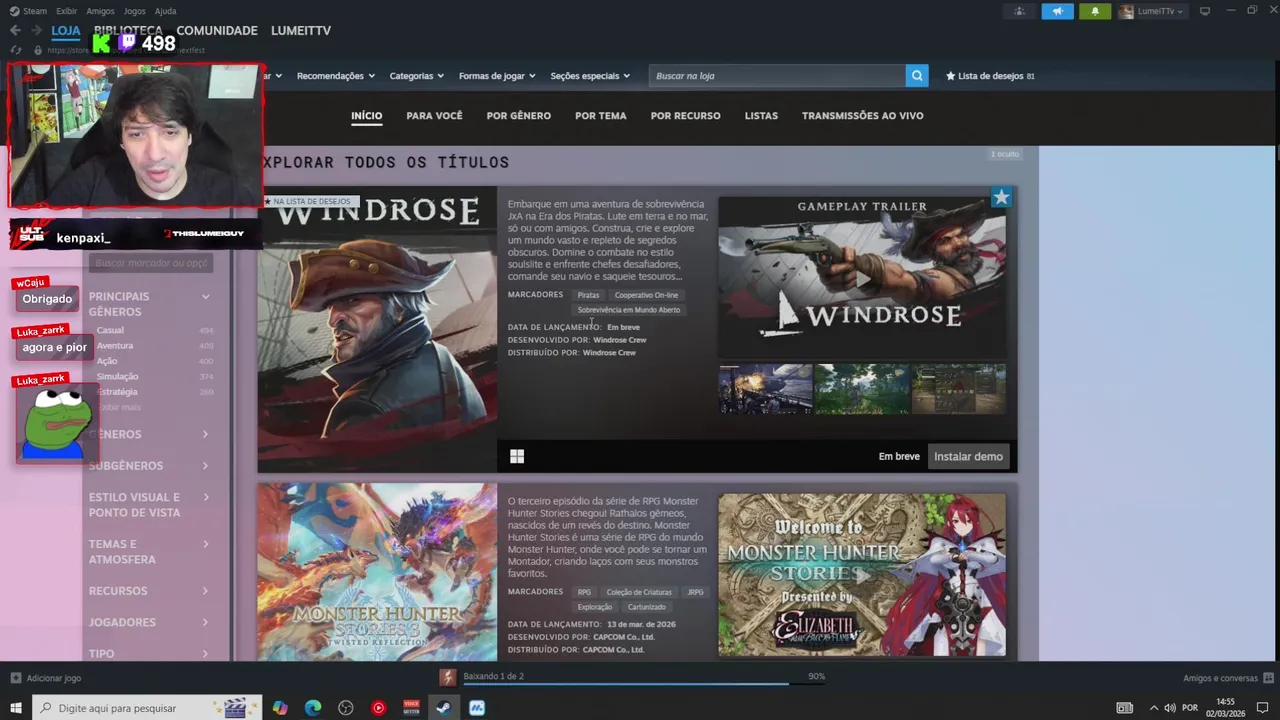Viewport: 1280px width, 720px height.
Task: Select the PARA VOCÊ tab
Action: (434, 116)
